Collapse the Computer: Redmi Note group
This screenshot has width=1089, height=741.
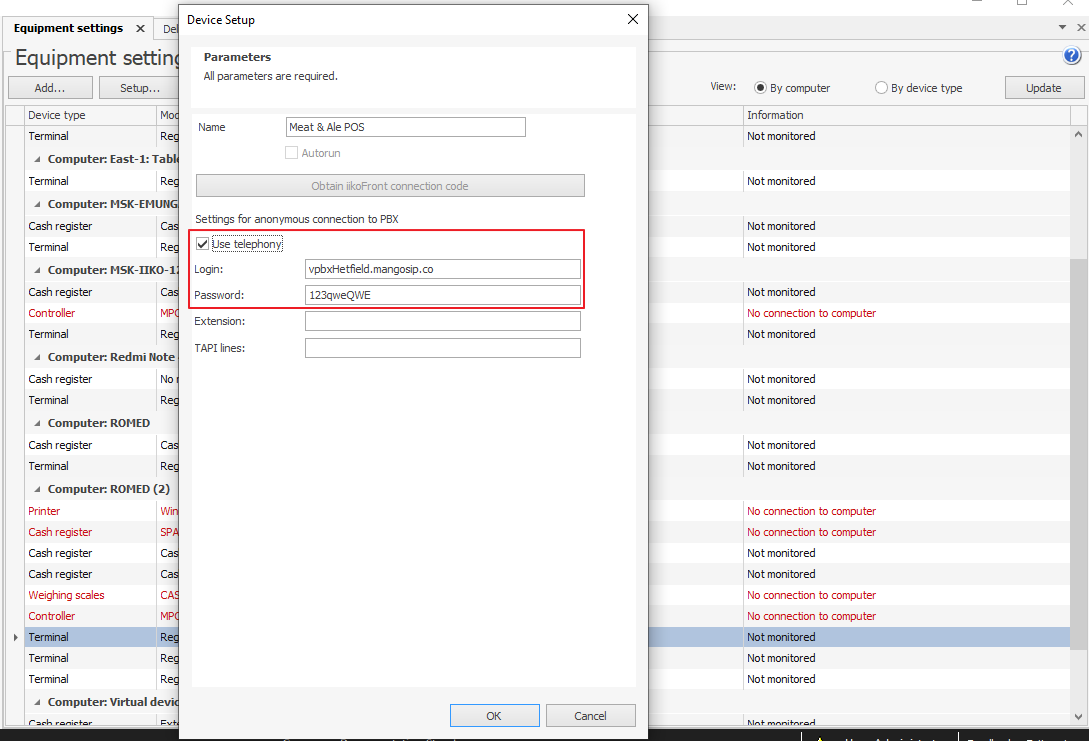pos(38,358)
